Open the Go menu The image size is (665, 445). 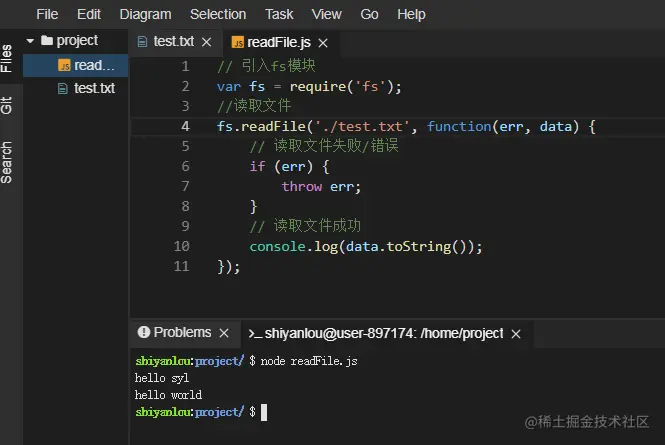coord(369,14)
